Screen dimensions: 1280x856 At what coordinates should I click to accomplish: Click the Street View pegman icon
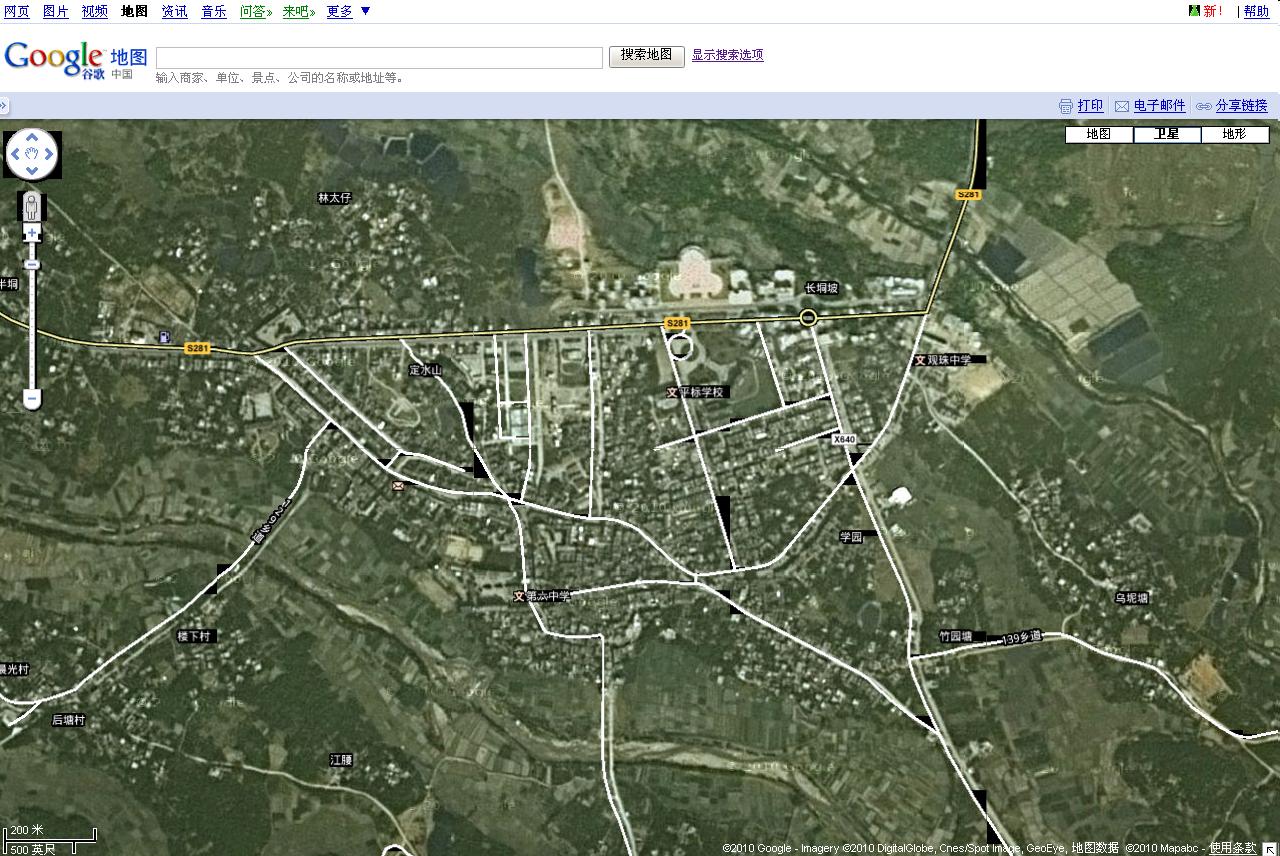pyautogui.click(x=32, y=207)
